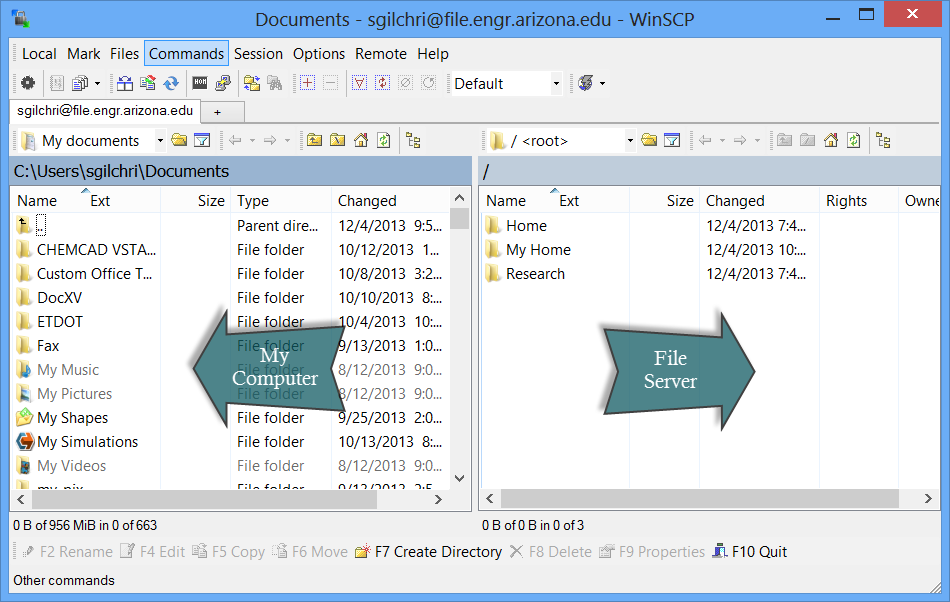Open the Help menu
The height and width of the screenshot is (602, 950).
point(433,54)
